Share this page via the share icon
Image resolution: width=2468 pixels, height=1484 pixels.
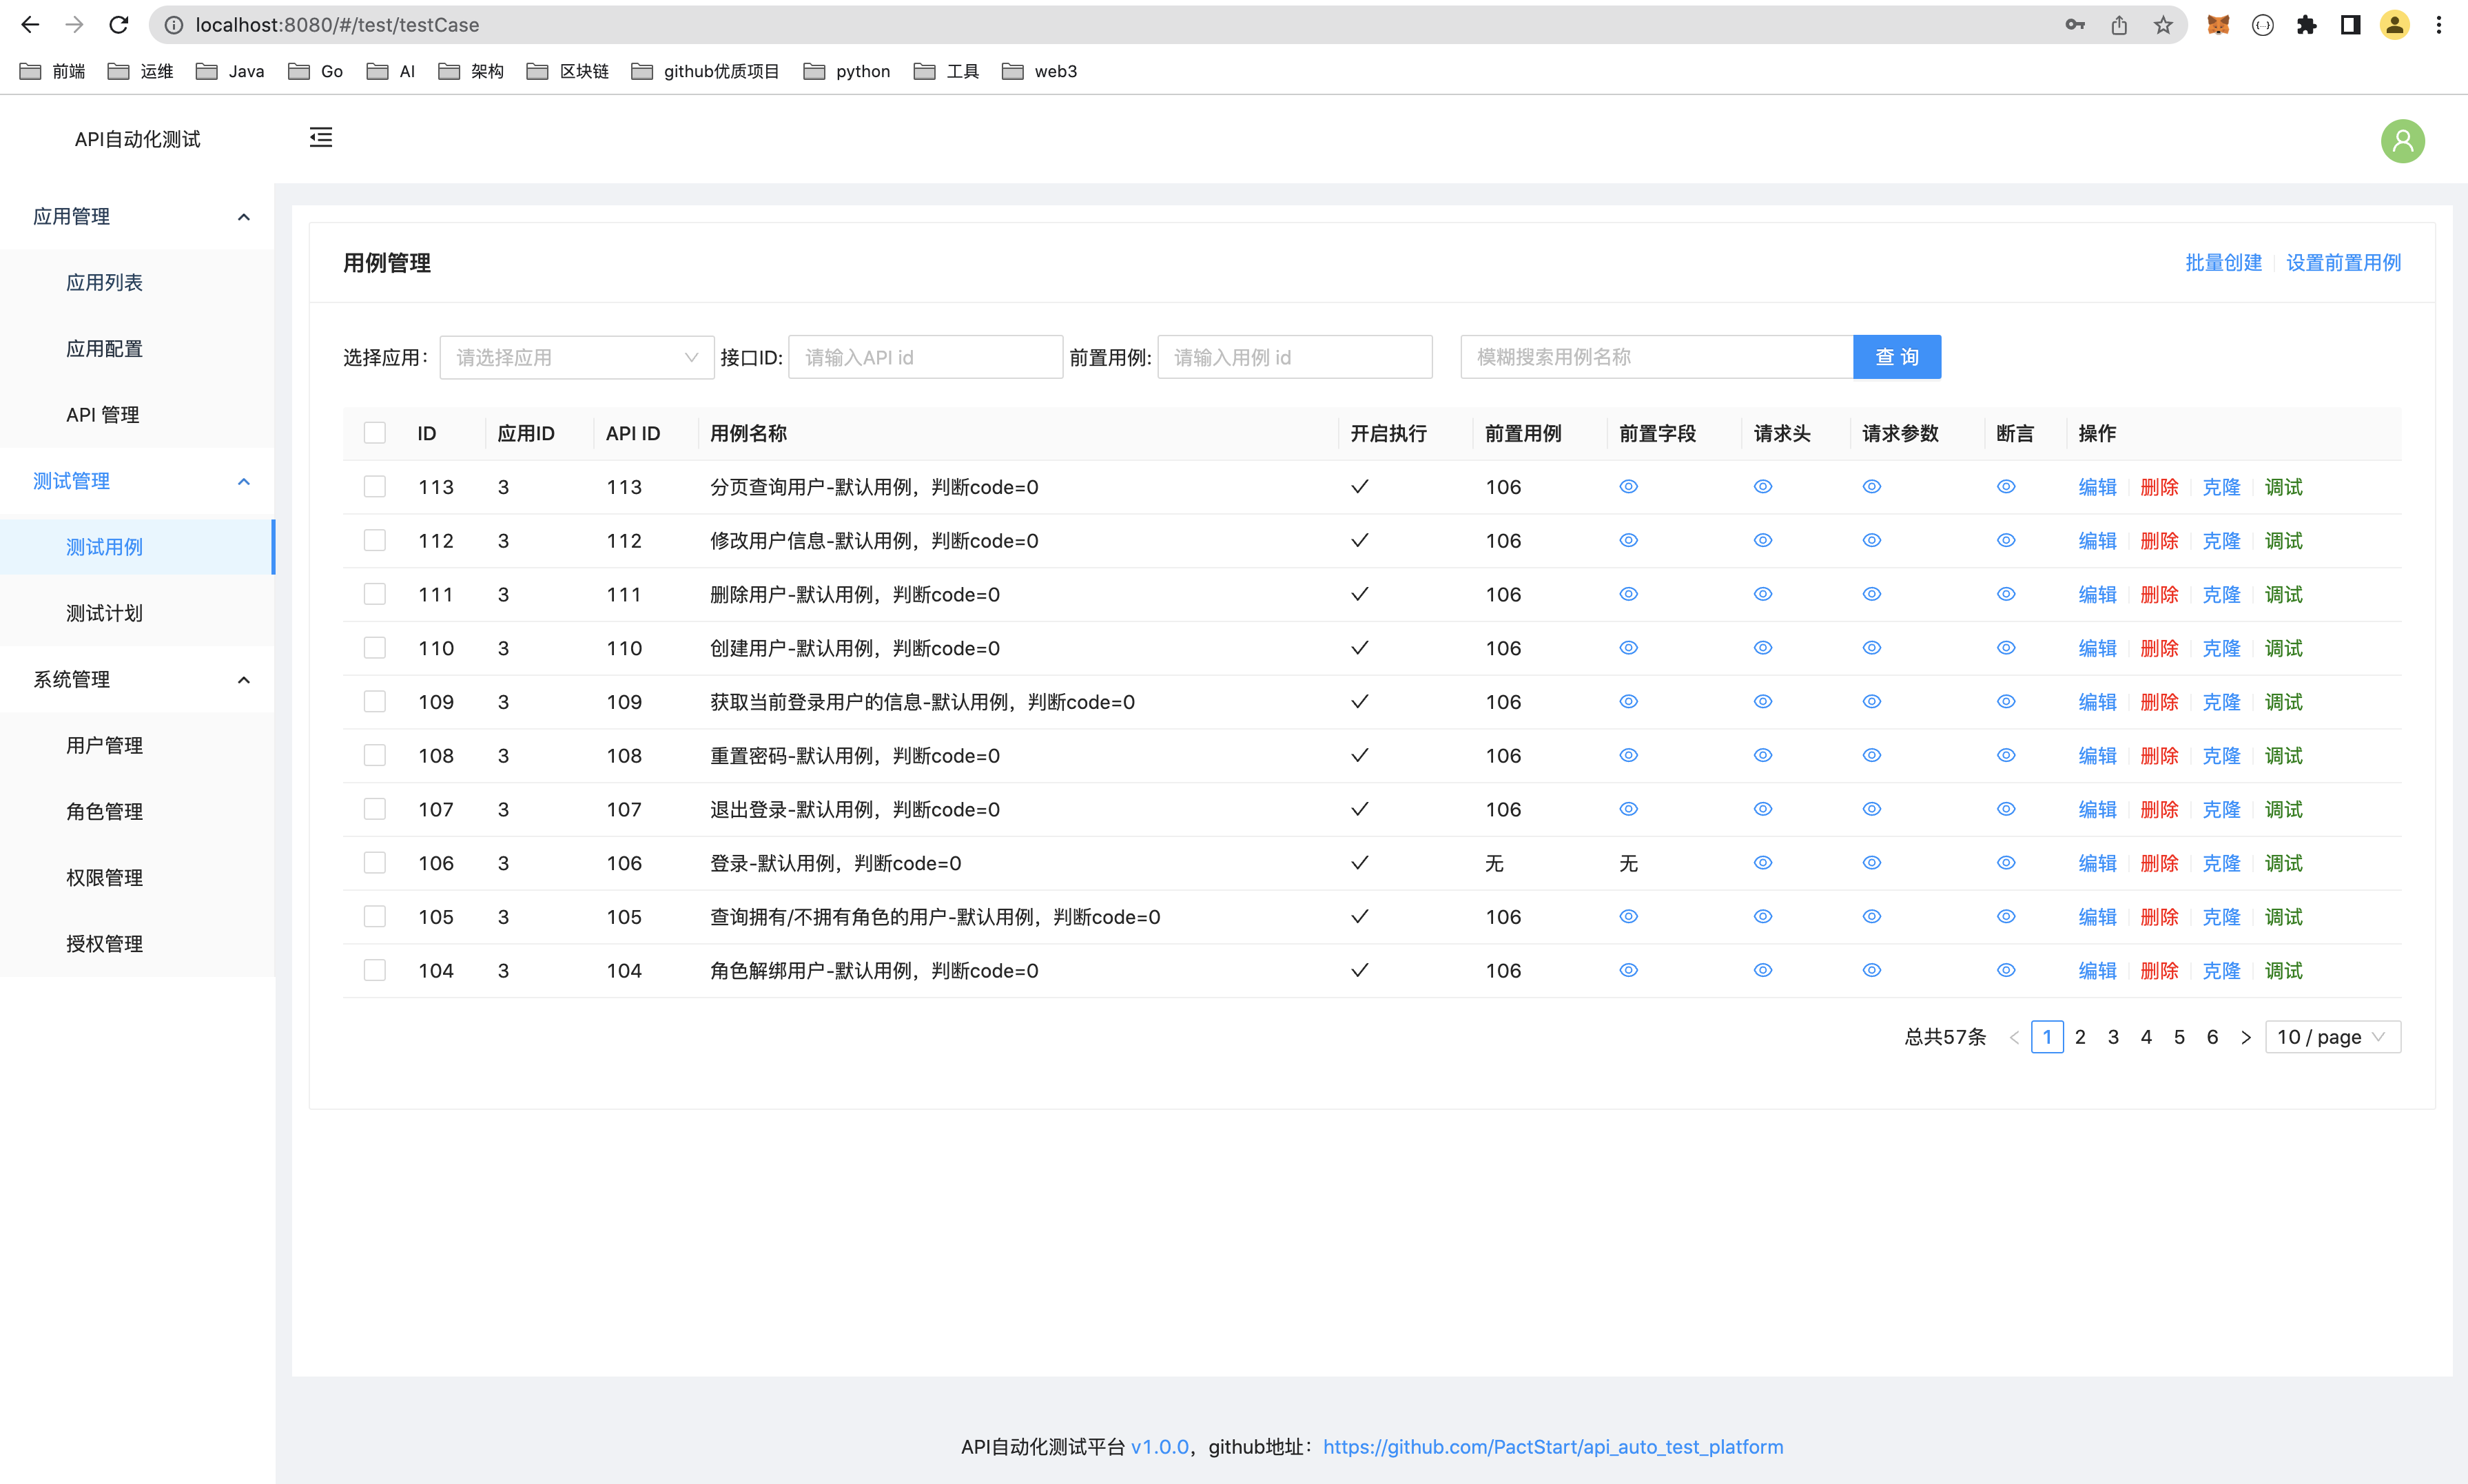pyautogui.click(x=2119, y=25)
